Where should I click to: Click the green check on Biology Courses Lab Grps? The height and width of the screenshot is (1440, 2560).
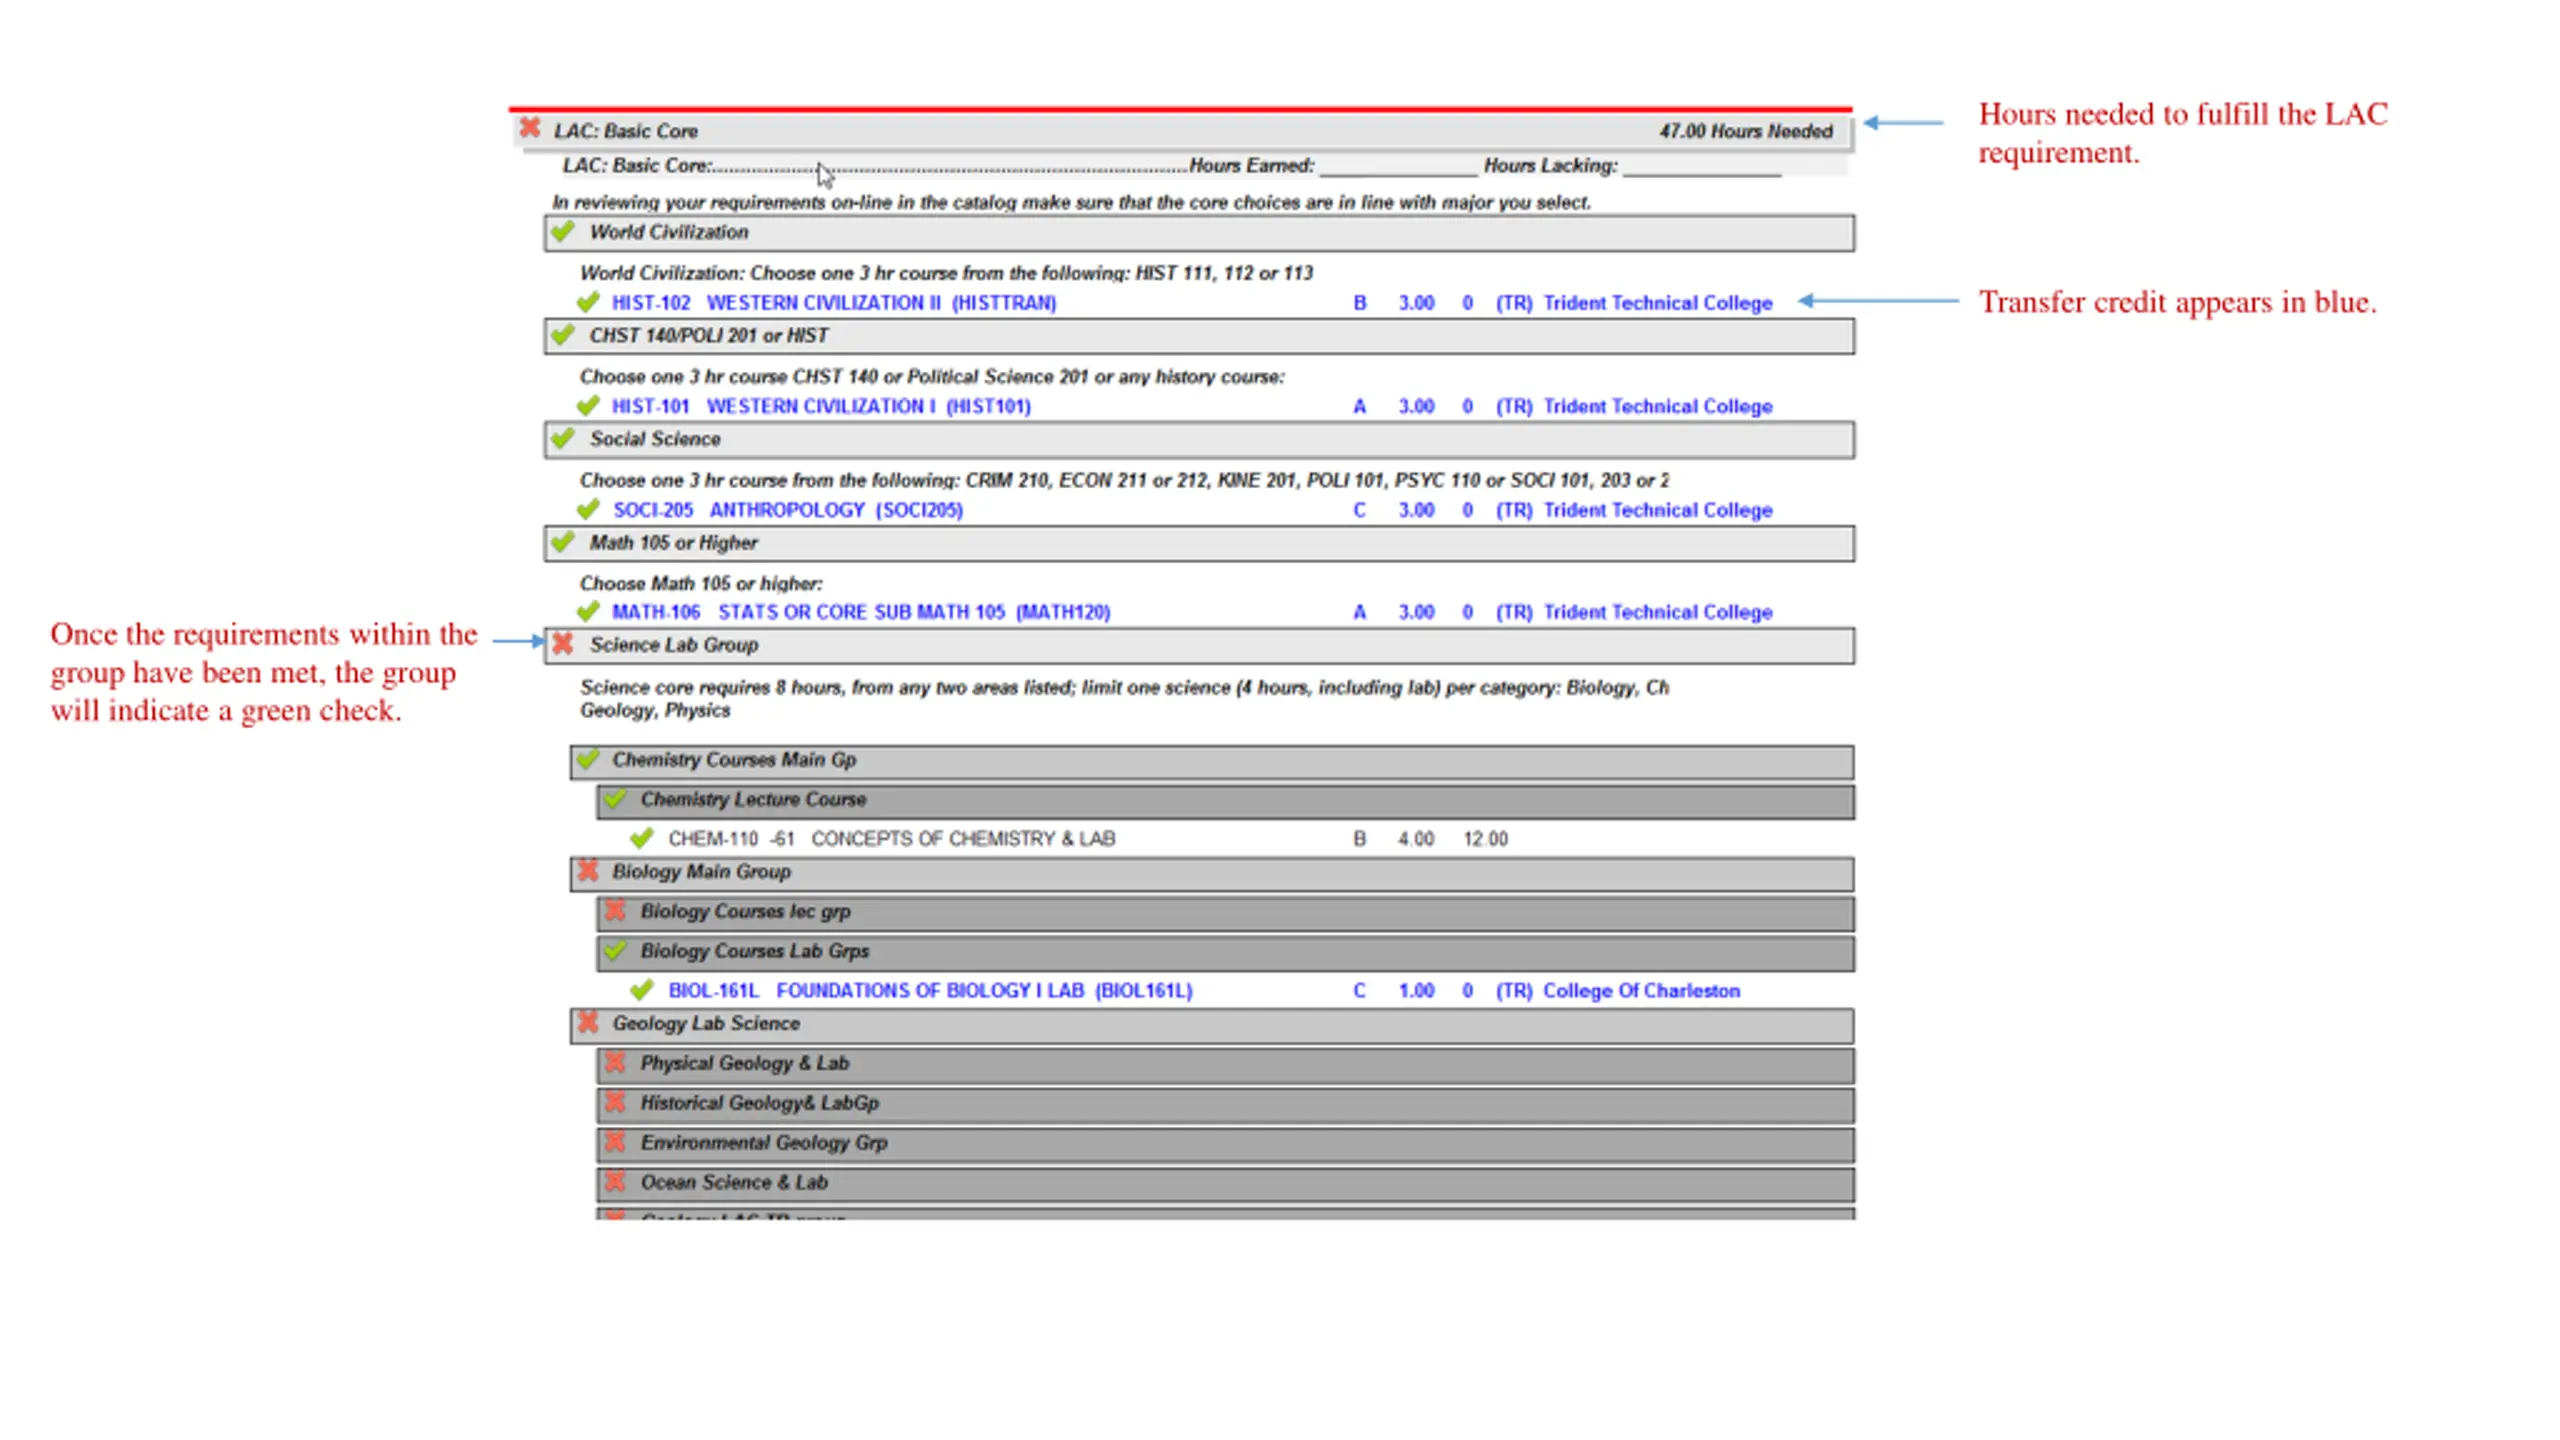click(615, 950)
